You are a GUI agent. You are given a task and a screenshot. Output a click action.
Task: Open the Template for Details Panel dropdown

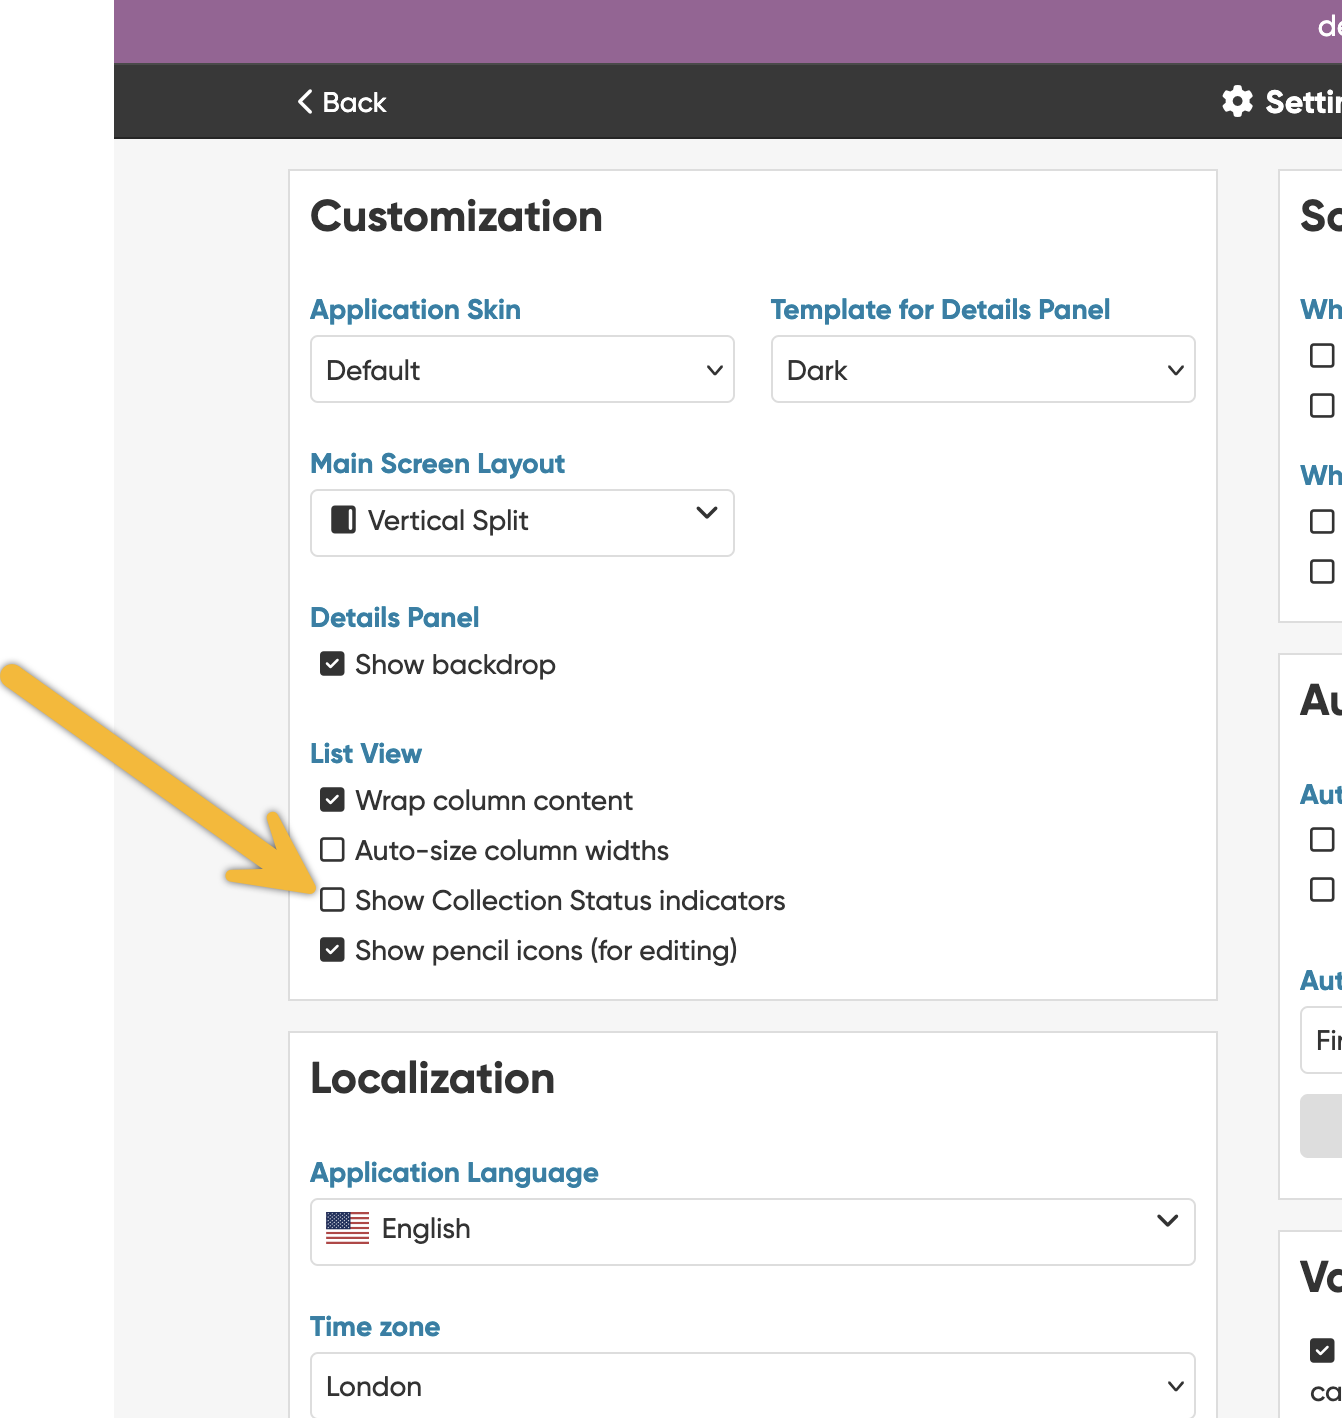[x=982, y=370]
